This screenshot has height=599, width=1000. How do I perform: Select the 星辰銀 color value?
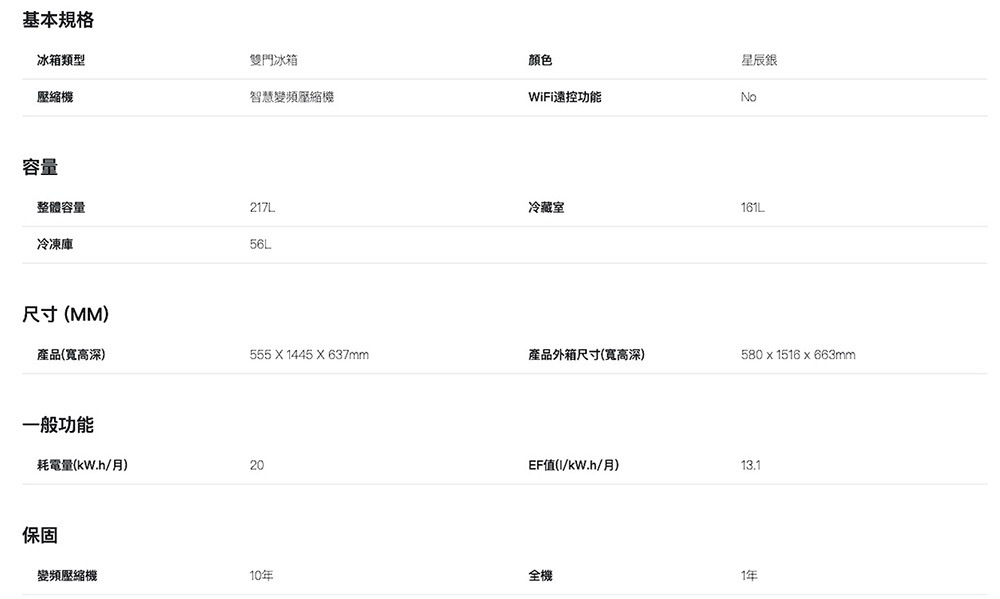(x=759, y=61)
